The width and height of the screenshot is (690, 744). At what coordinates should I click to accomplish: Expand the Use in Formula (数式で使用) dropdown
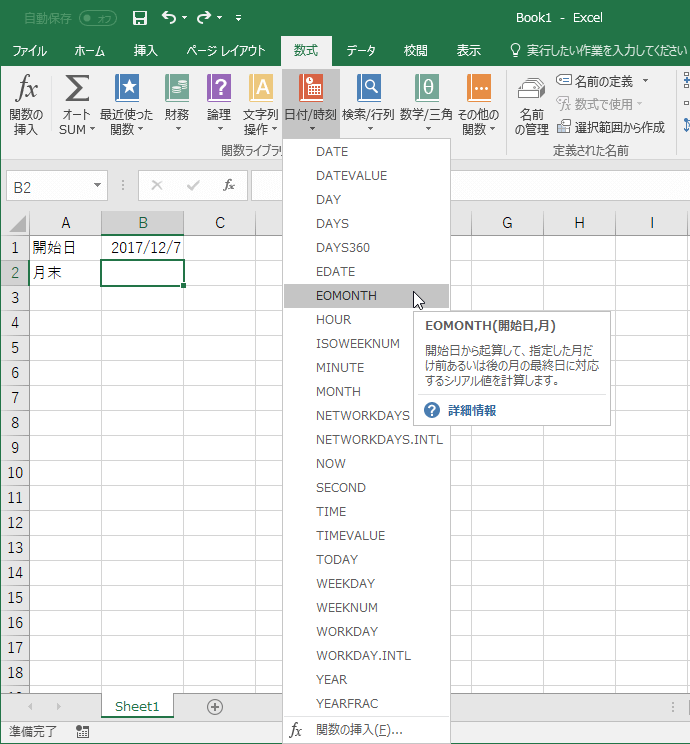(x=639, y=103)
